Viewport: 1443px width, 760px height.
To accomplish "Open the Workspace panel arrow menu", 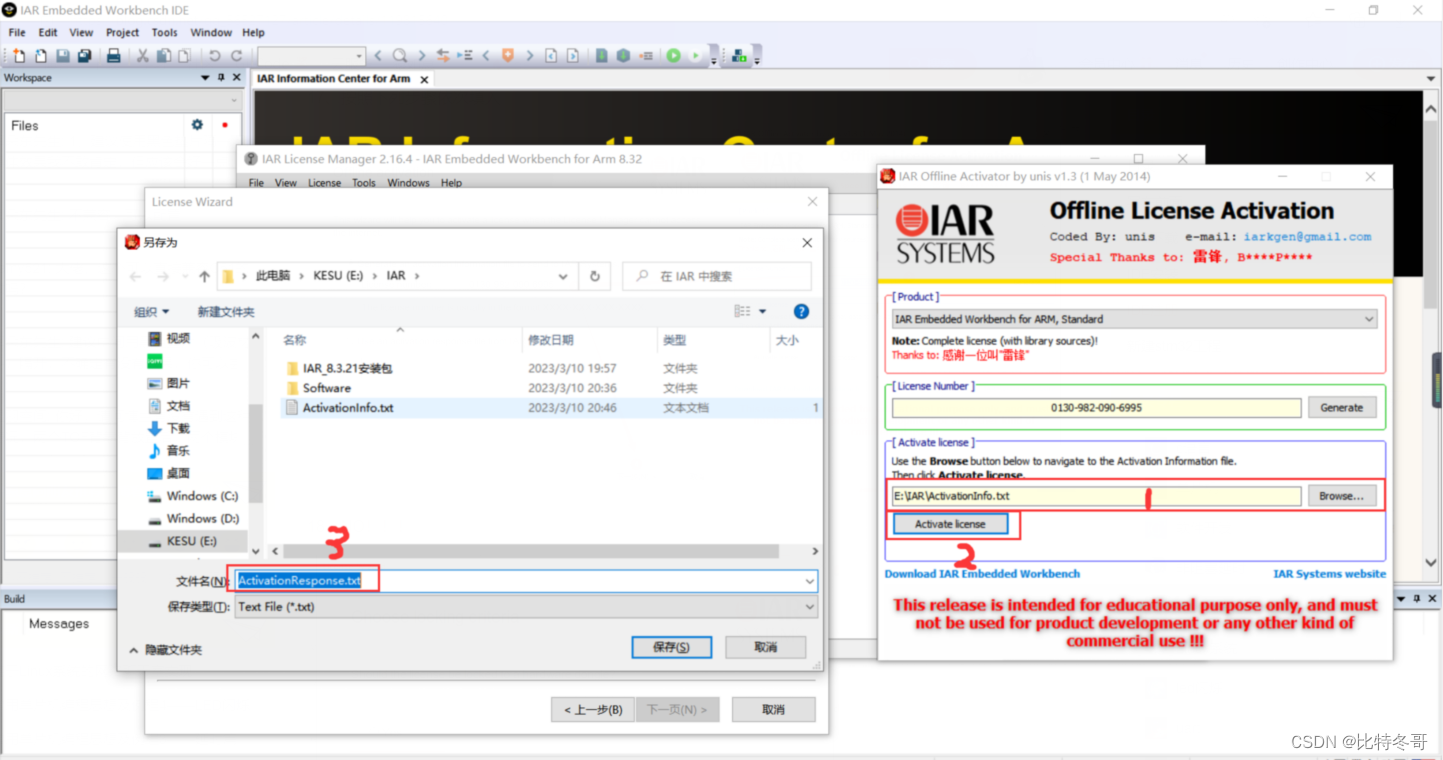I will [205, 77].
